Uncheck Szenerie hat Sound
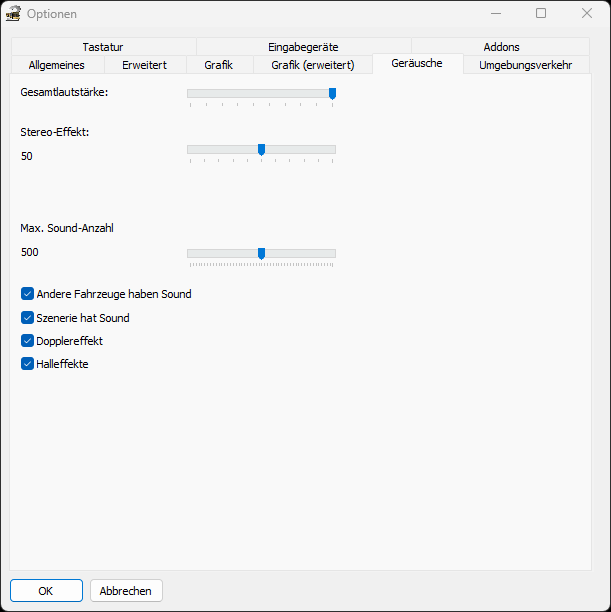Viewport: 611px width, 612px height. (x=28, y=318)
